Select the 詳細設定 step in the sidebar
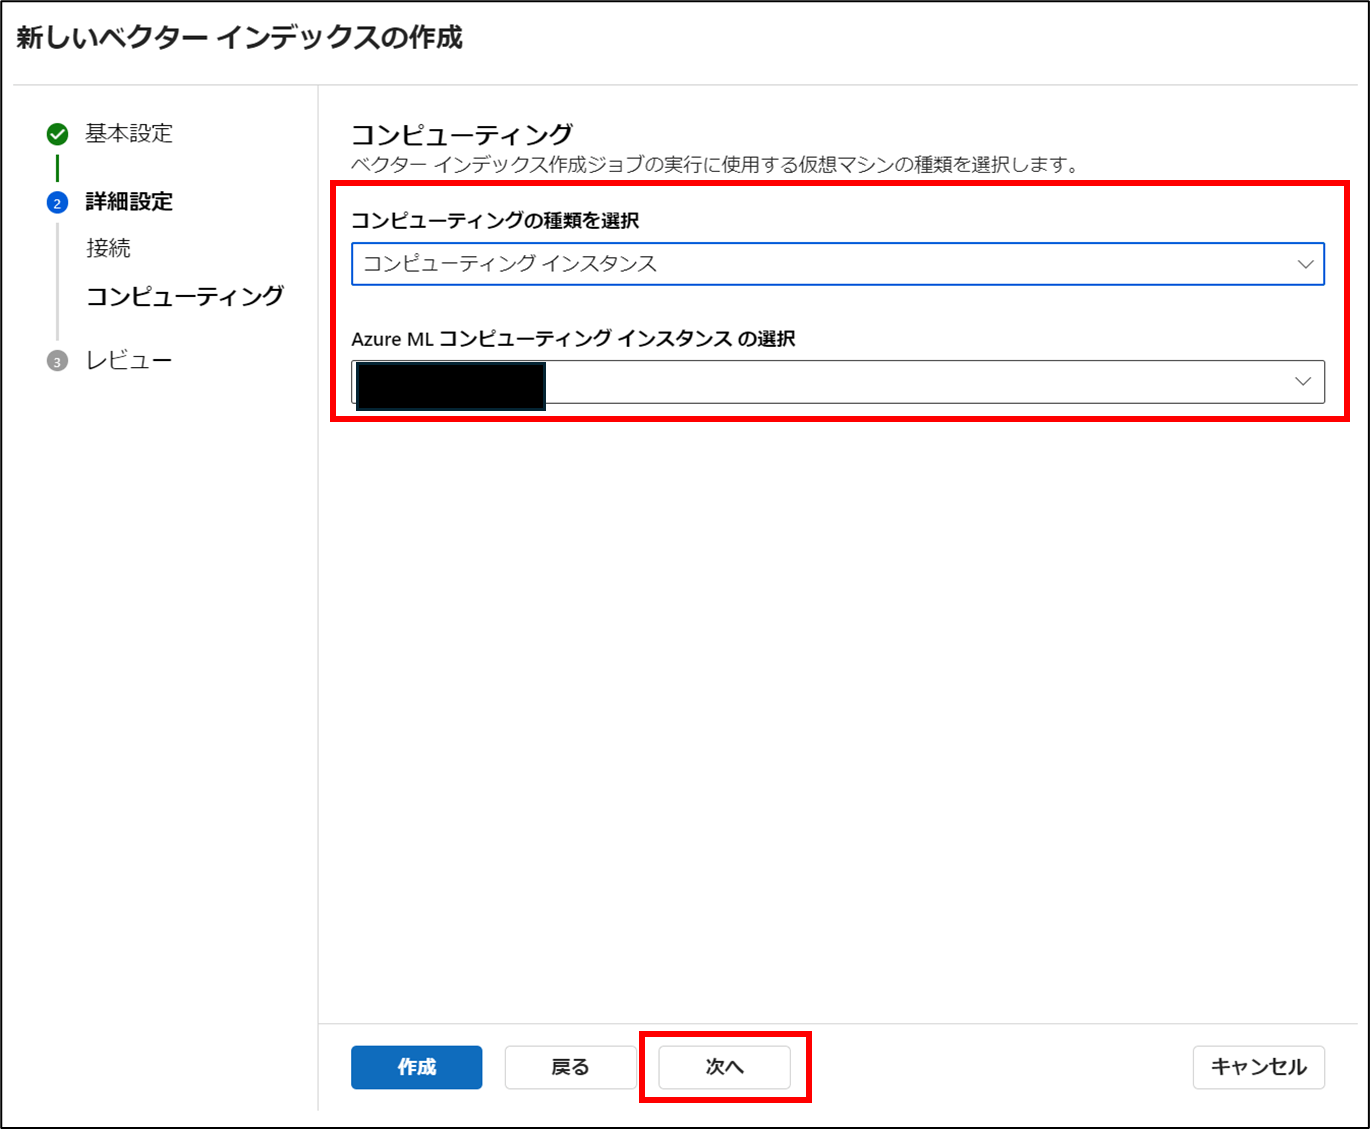Viewport: 1370px width, 1129px height. 128,202
